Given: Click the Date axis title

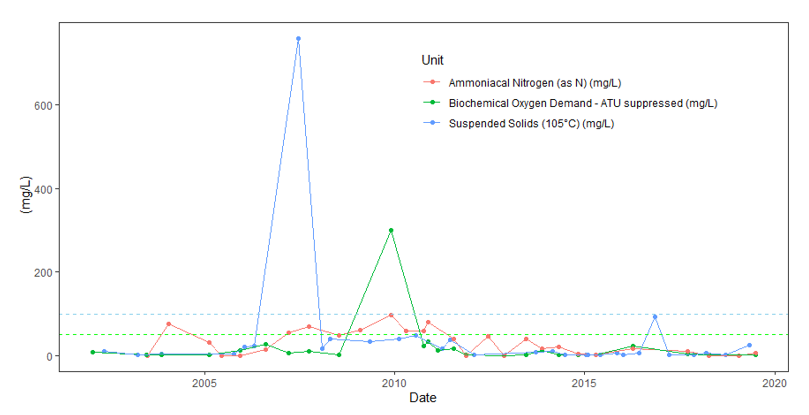Looking at the screenshot, I should click(x=423, y=398).
